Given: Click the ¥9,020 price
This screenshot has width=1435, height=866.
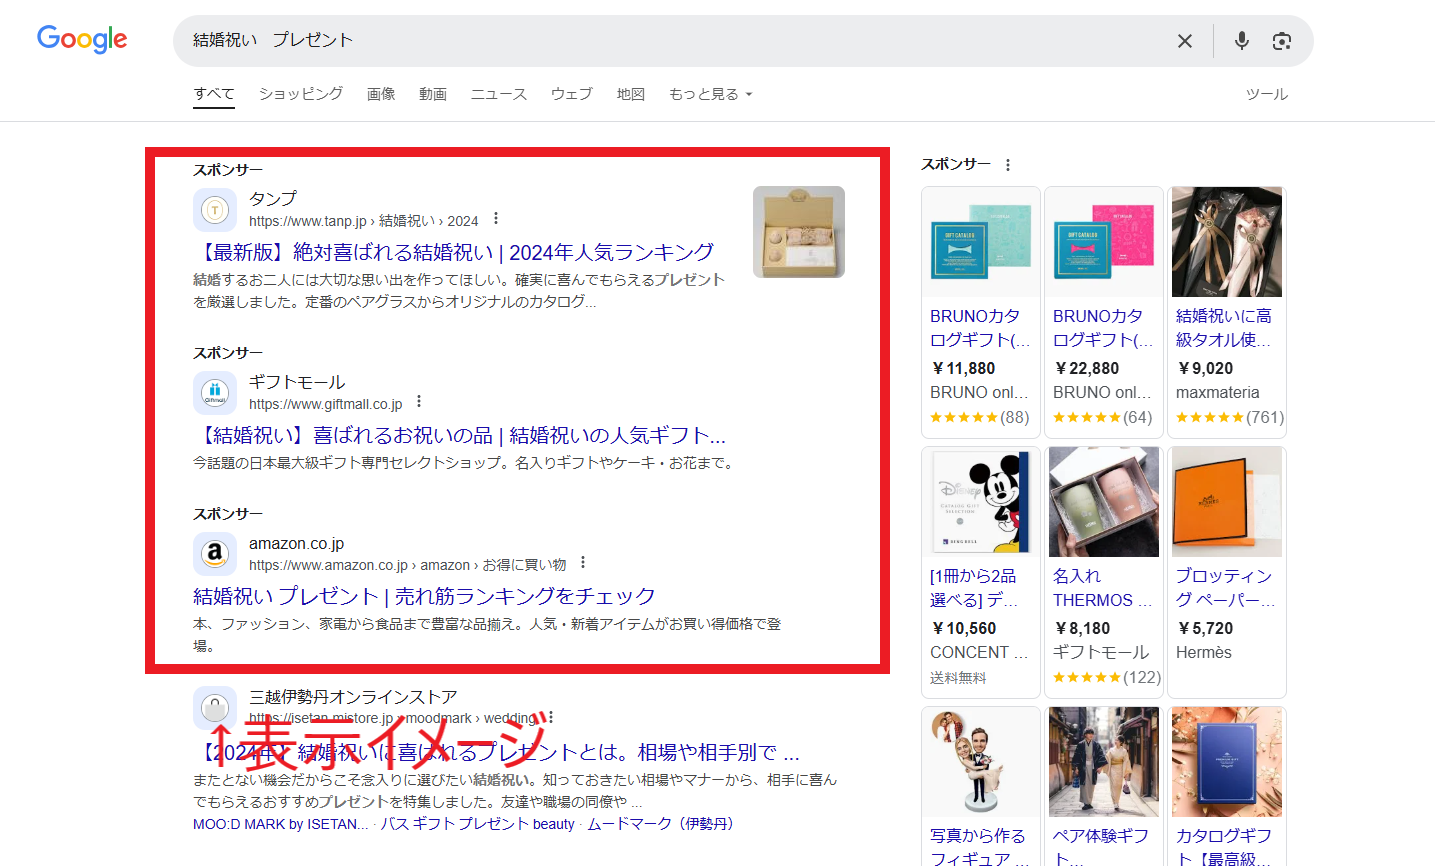Looking at the screenshot, I should pyautogui.click(x=1206, y=368).
